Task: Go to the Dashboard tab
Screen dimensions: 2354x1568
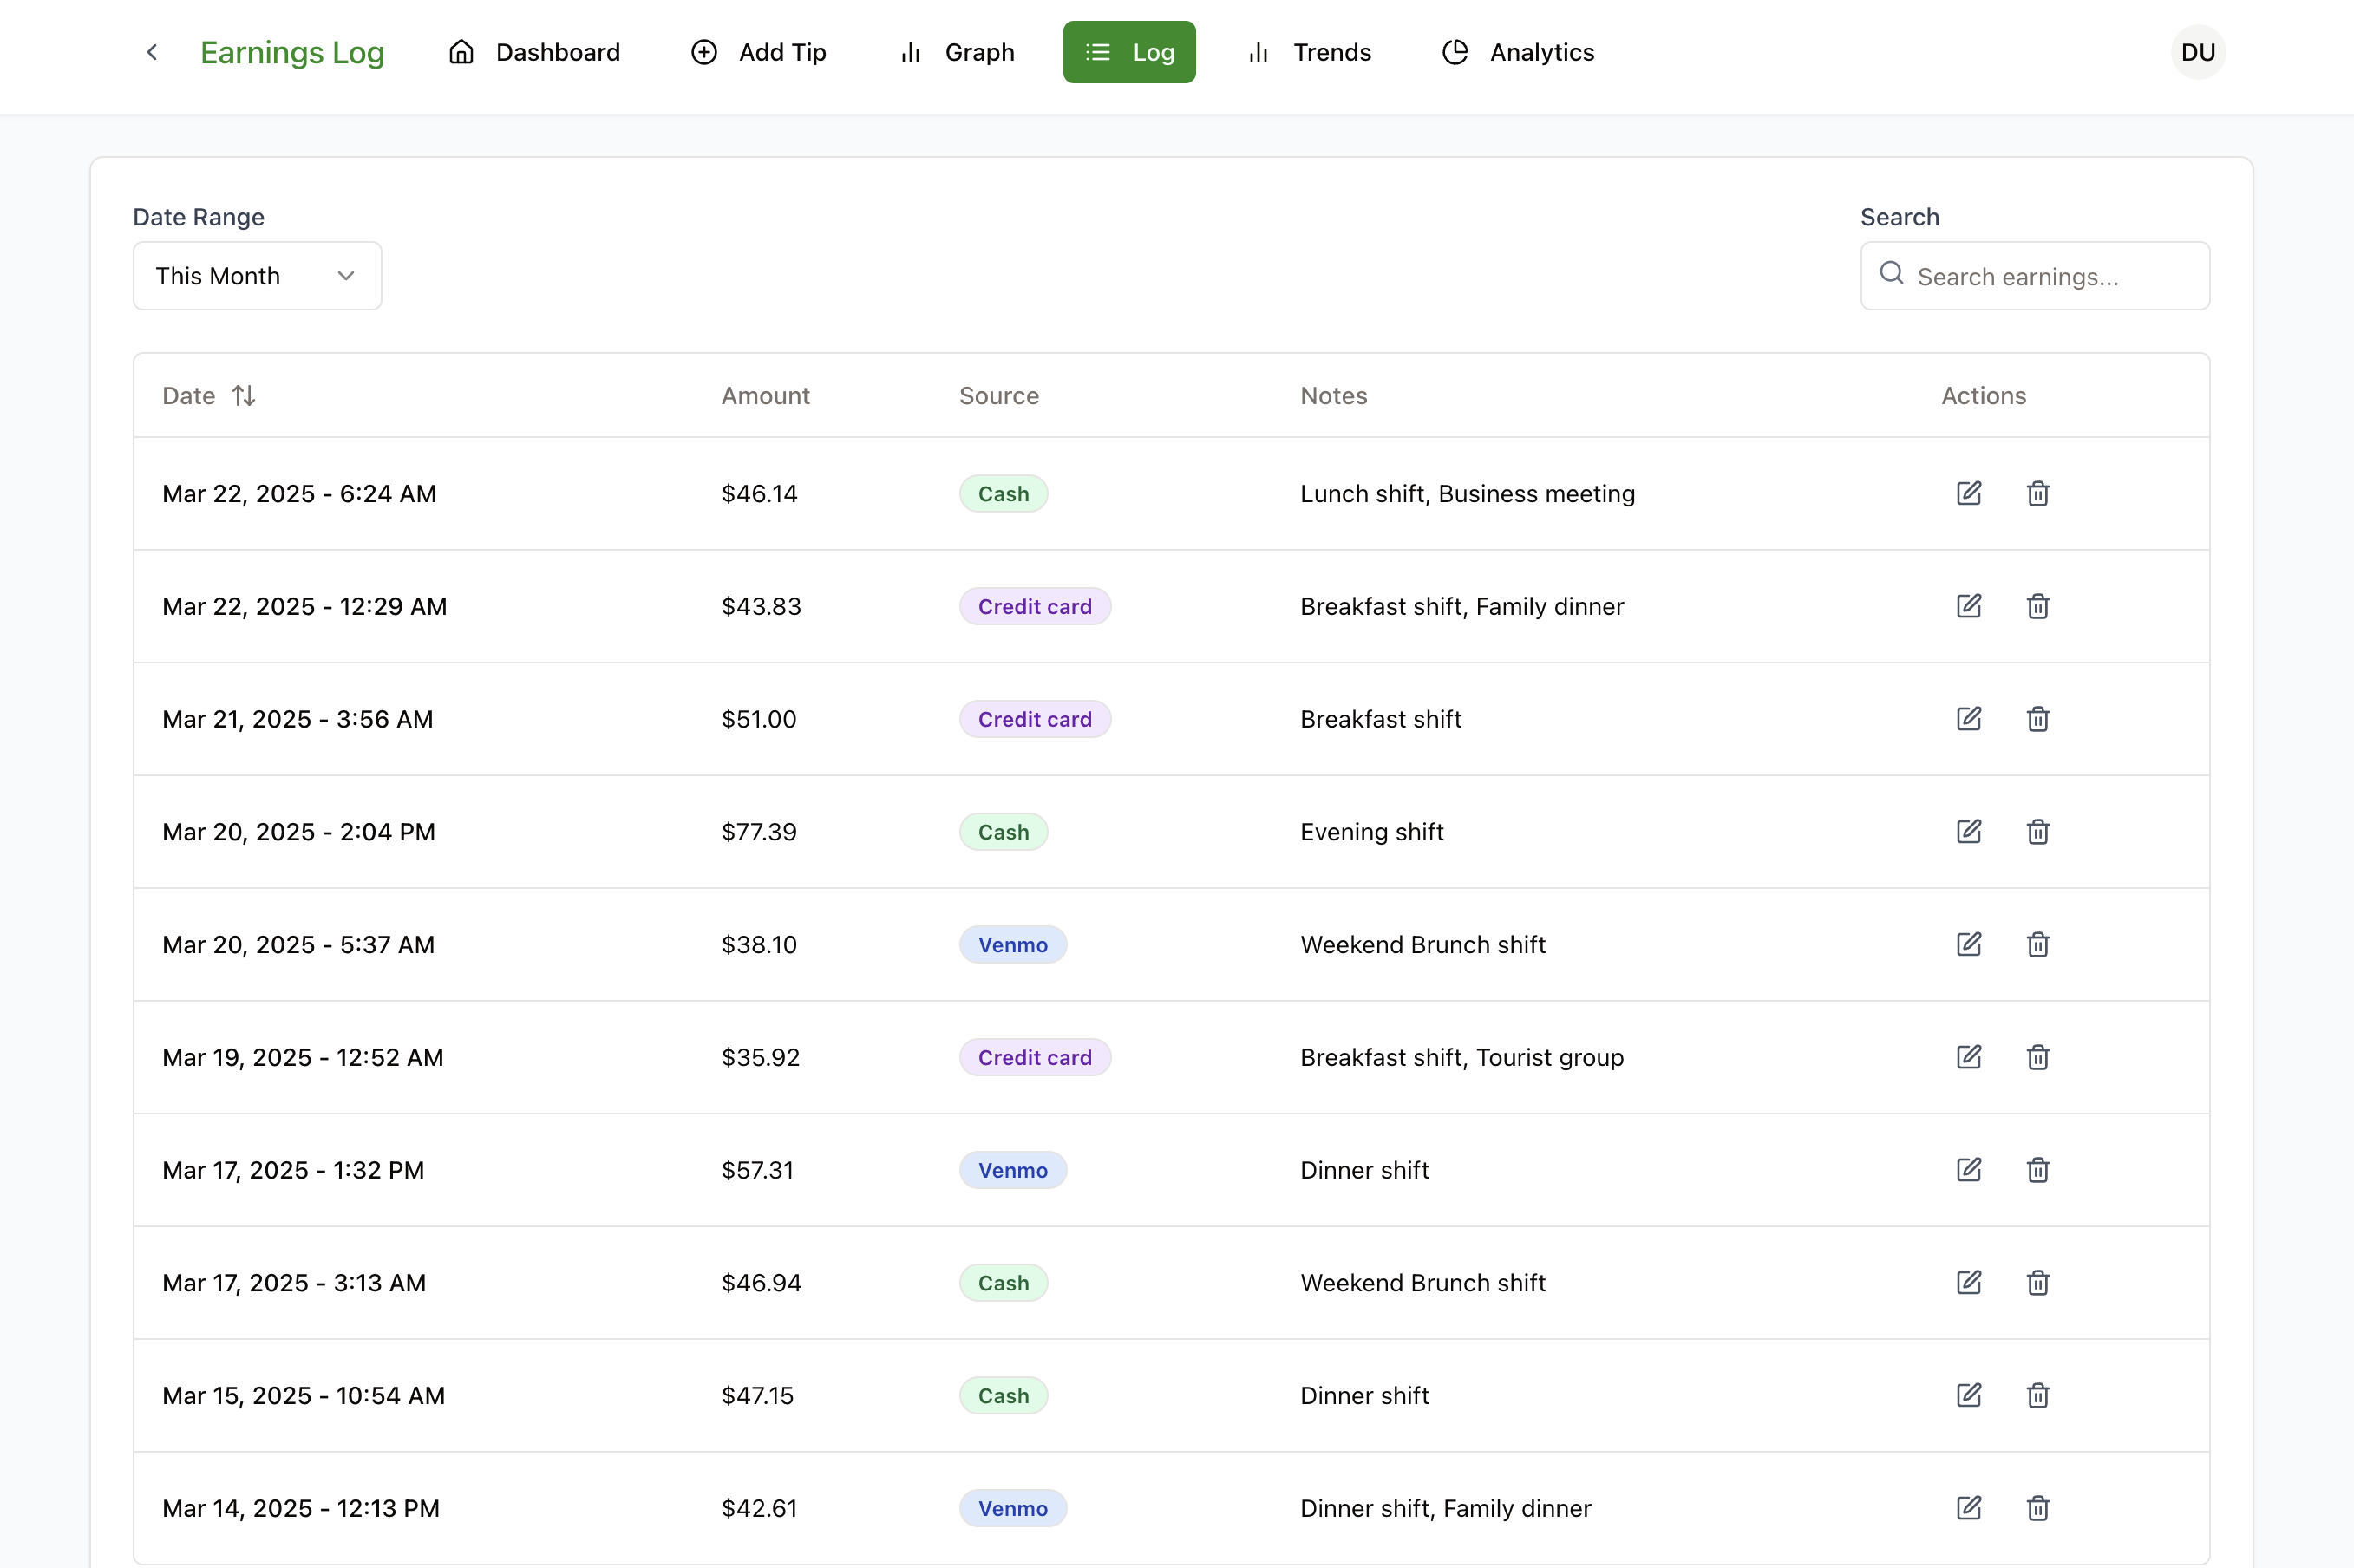Action: coord(534,52)
